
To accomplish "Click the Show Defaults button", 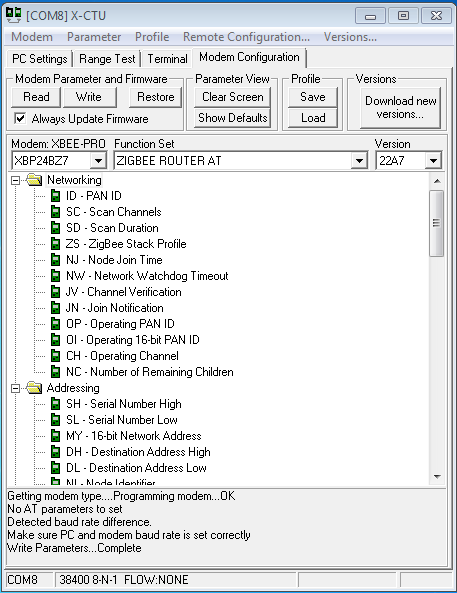I will click(x=233, y=118).
